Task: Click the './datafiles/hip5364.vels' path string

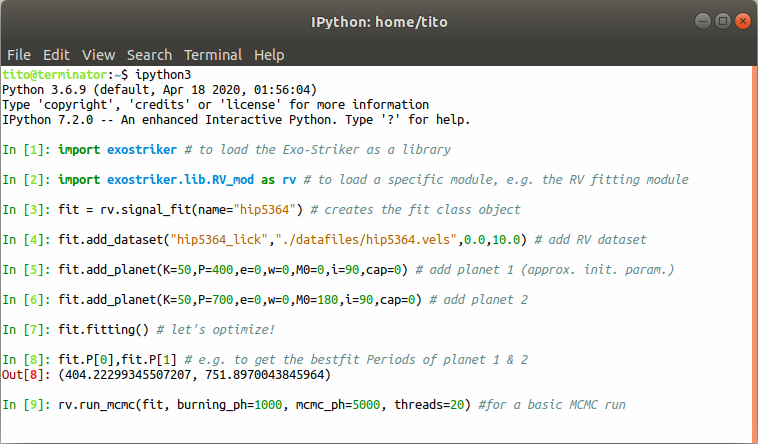Action: pos(366,240)
